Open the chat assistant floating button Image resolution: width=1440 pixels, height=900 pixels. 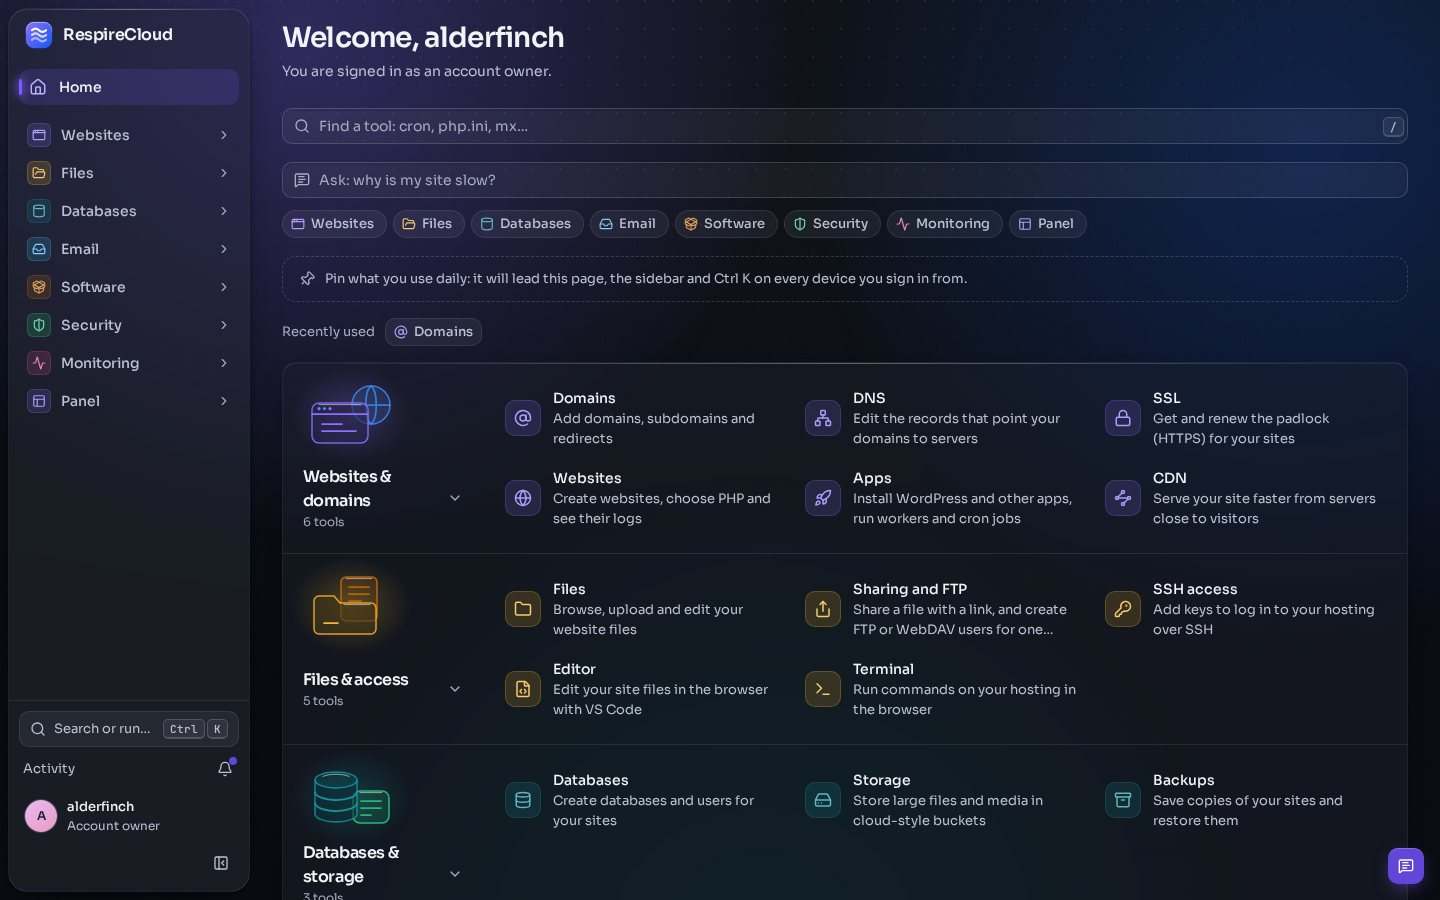pos(1406,866)
